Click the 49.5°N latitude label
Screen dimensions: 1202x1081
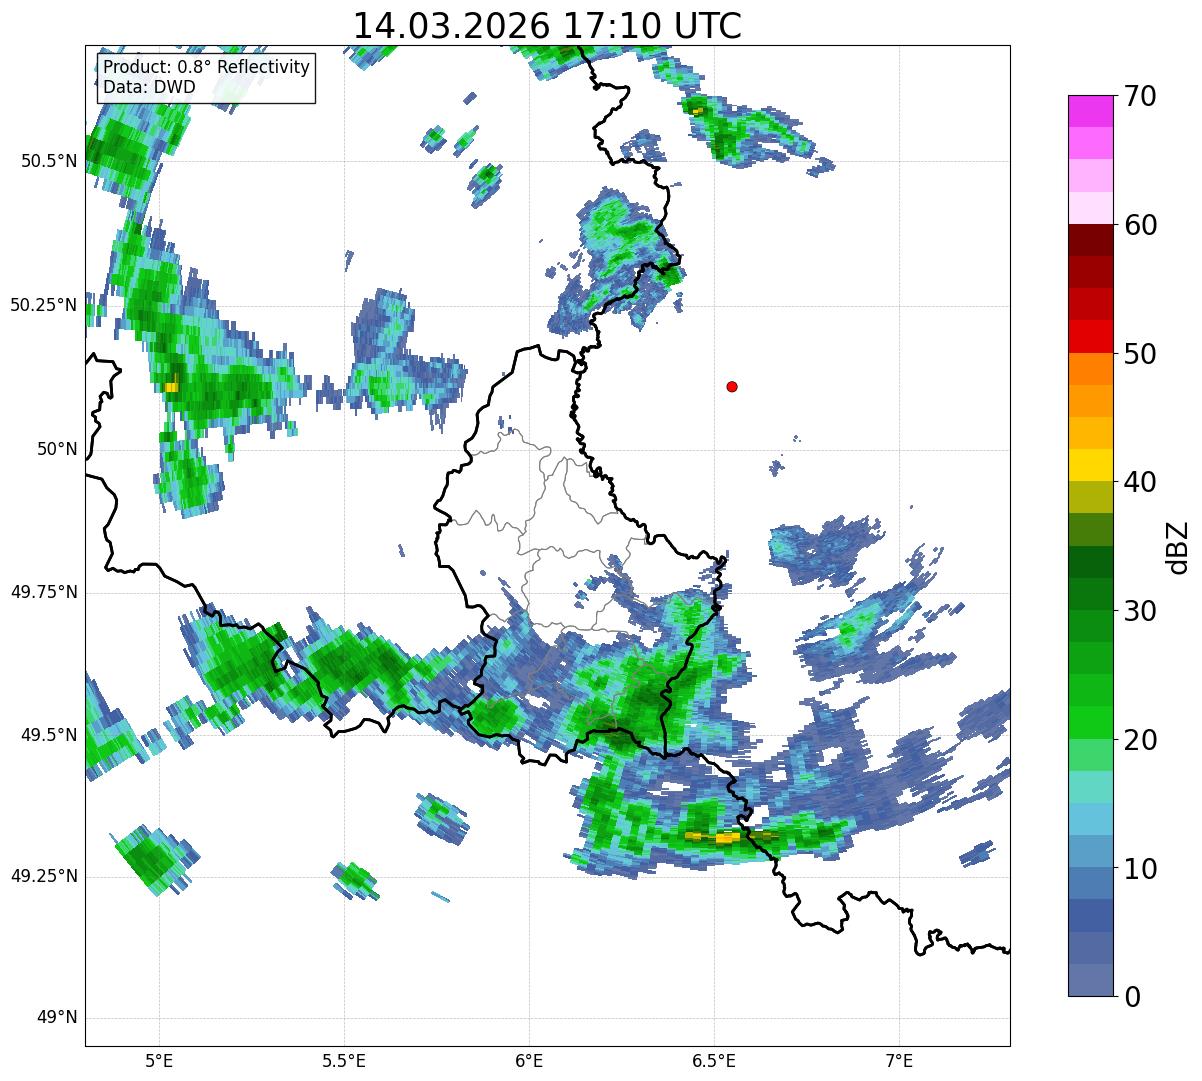pos(49,735)
